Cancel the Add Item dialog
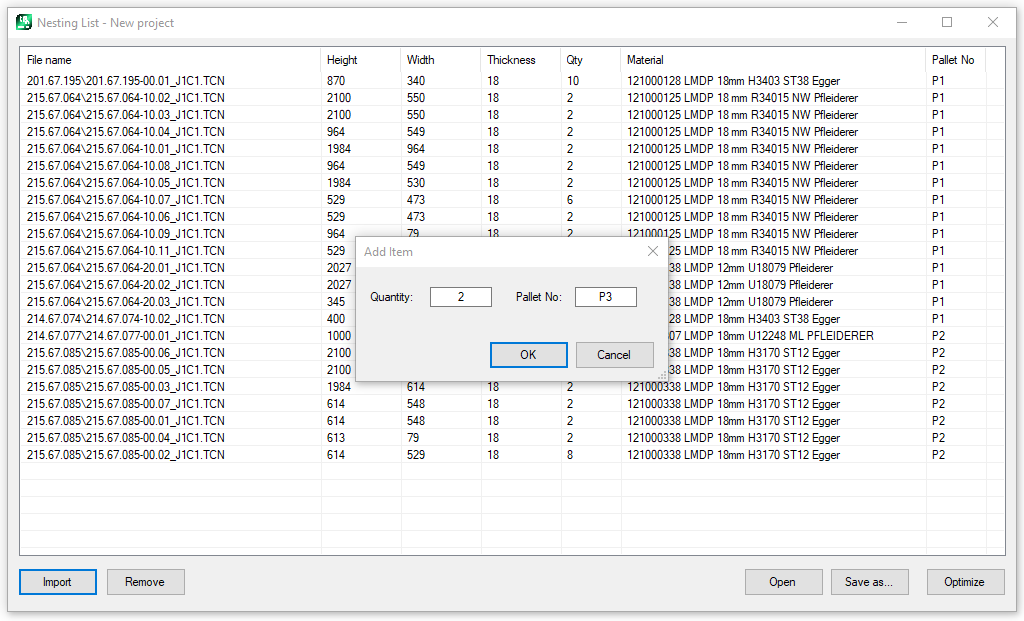The height and width of the screenshot is (621, 1024). click(614, 354)
